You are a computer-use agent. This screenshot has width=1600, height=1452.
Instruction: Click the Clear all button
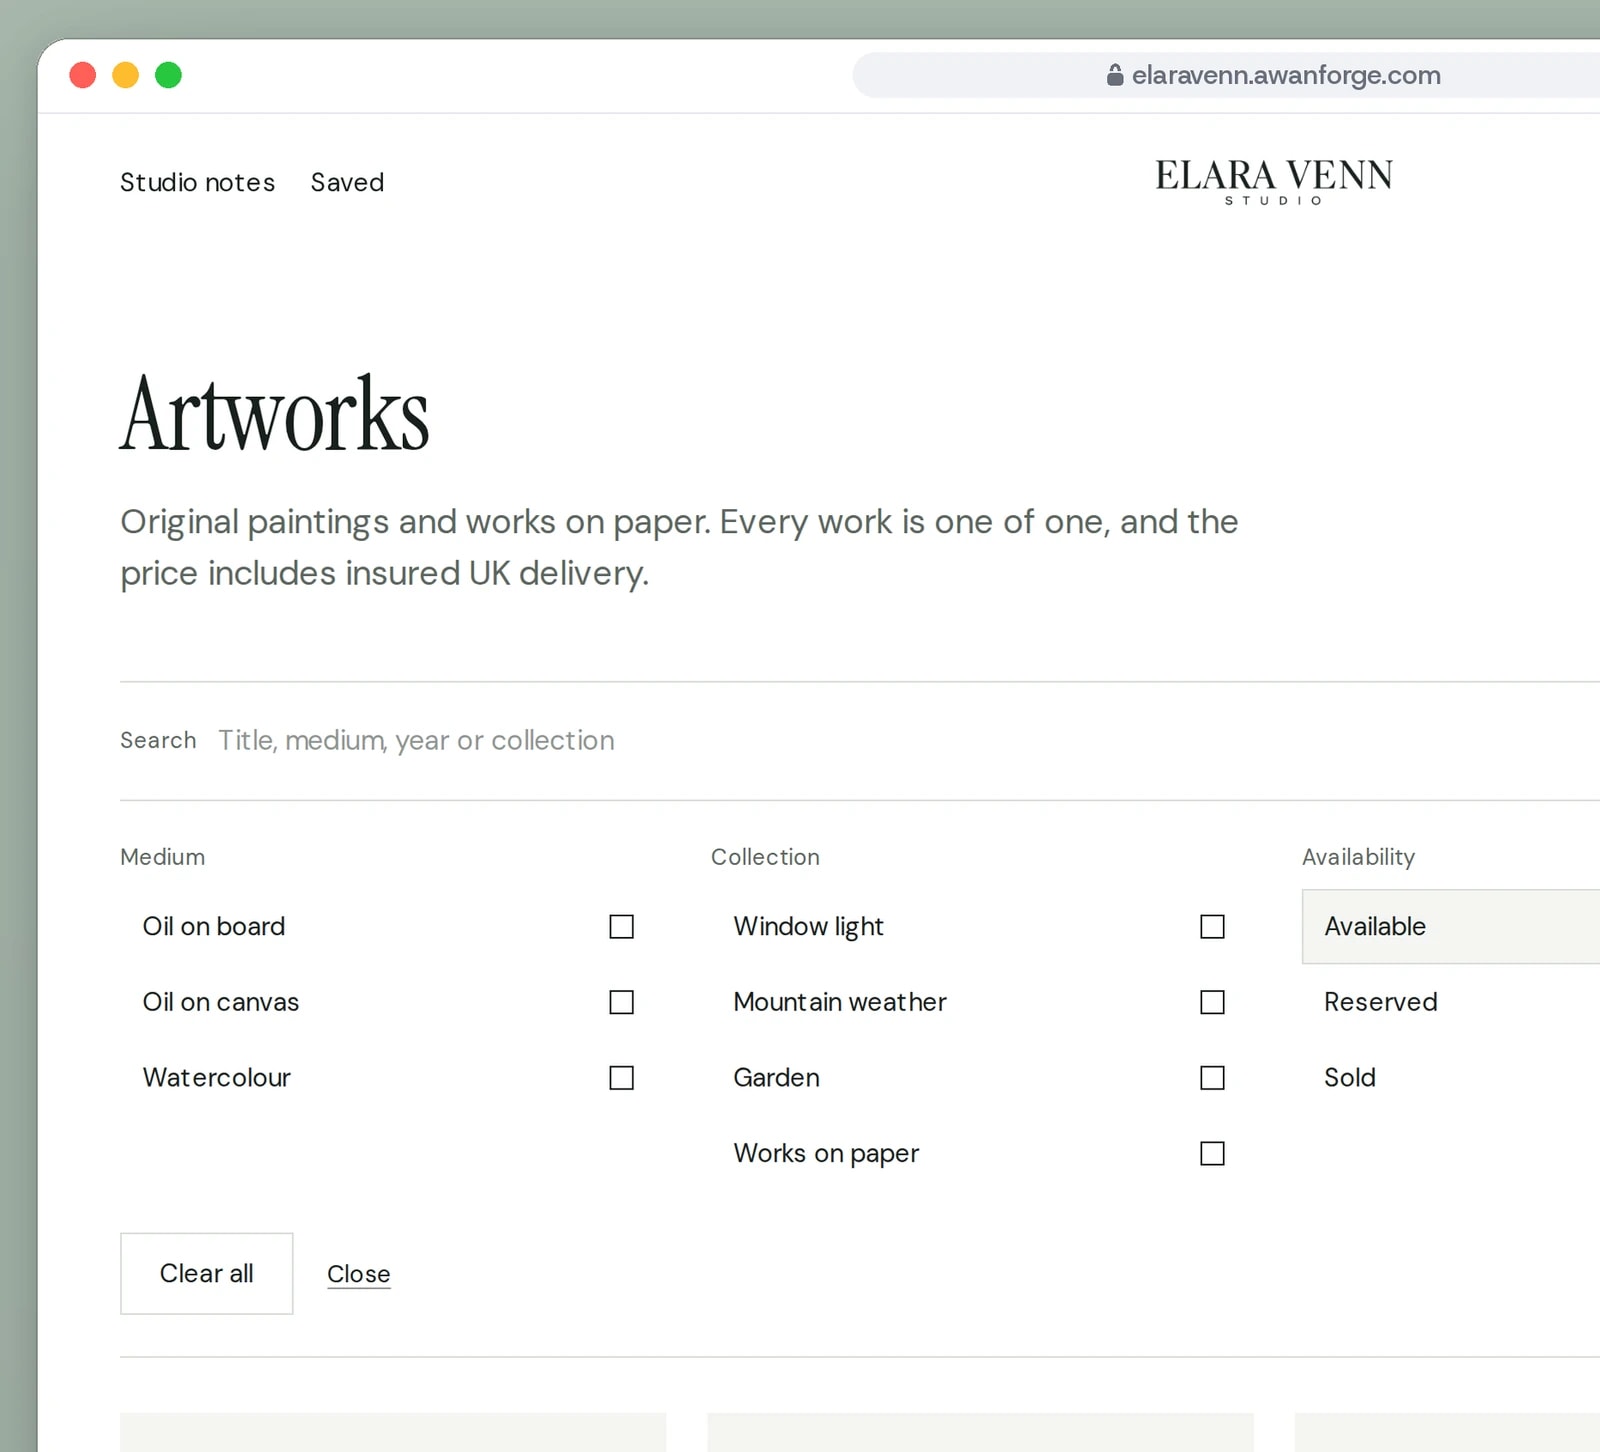(206, 1273)
